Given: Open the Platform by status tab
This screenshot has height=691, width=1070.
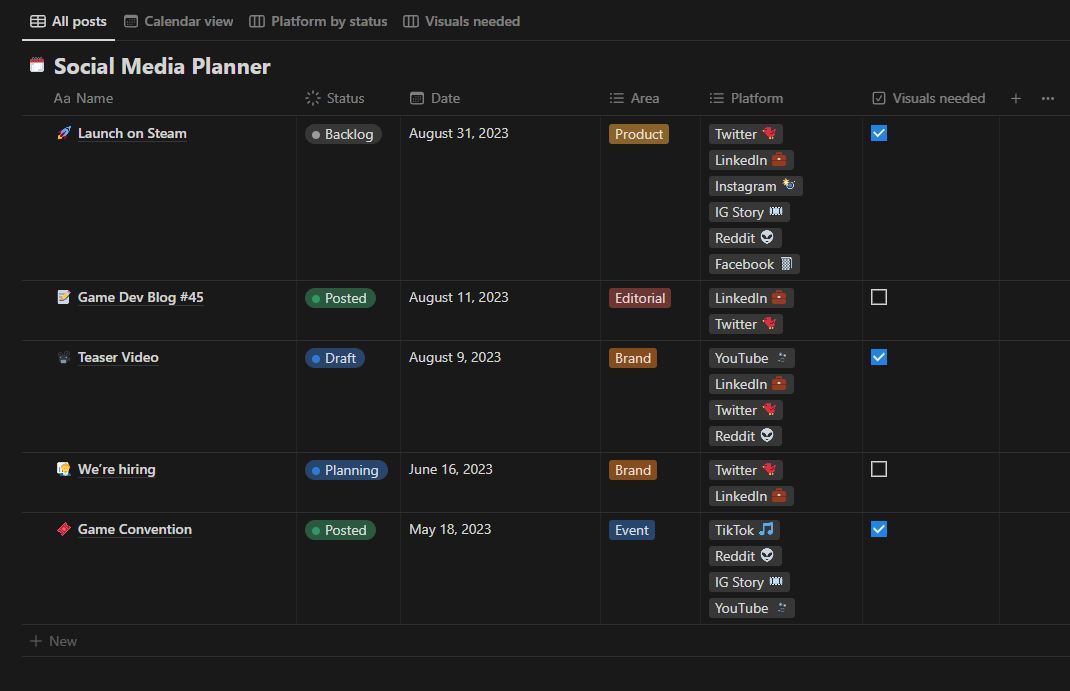Looking at the screenshot, I should point(318,20).
